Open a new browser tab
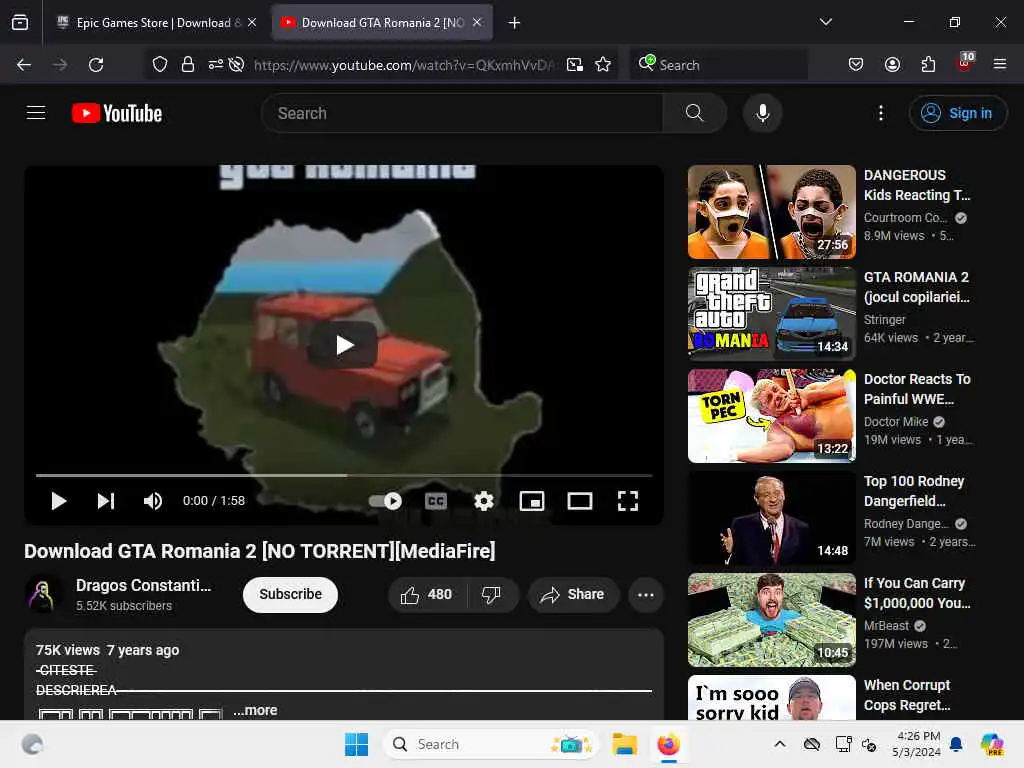The width and height of the screenshot is (1024, 768). [x=515, y=23]
